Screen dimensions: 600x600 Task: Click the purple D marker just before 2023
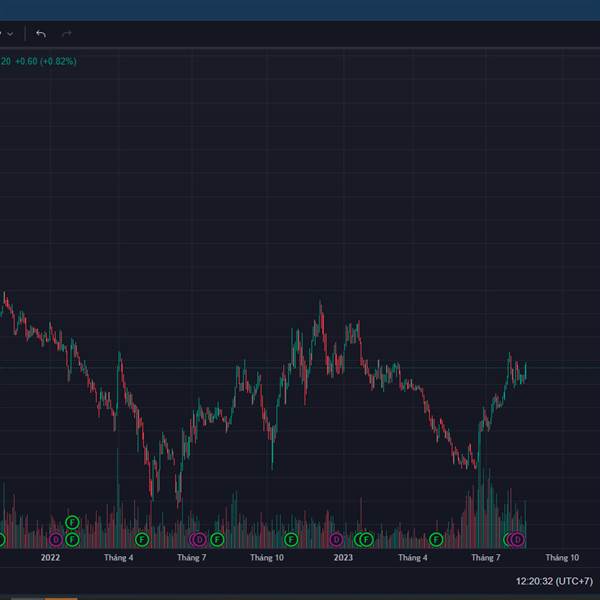coord(336,540)
